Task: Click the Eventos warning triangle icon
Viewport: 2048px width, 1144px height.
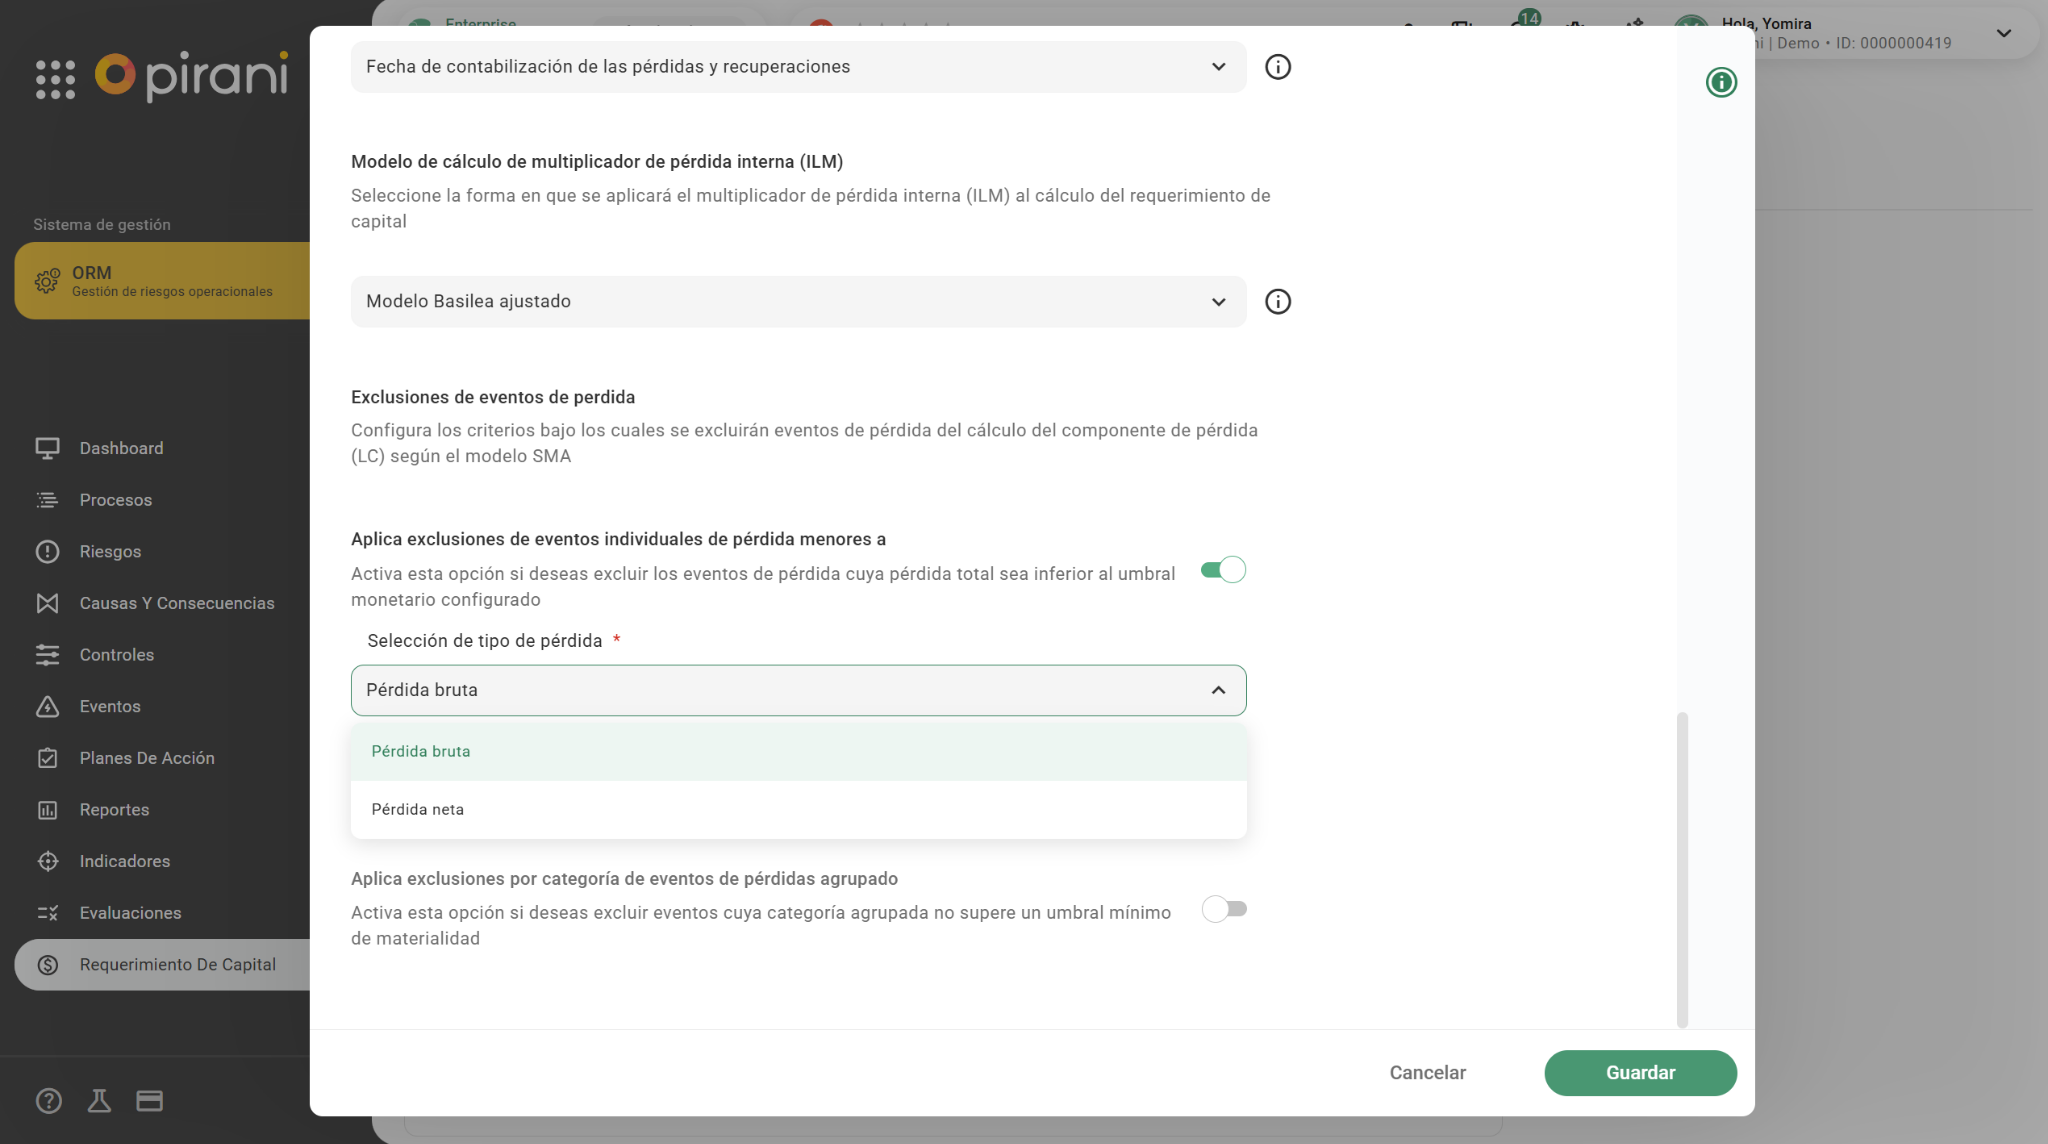Action: (x=47, y=707)
